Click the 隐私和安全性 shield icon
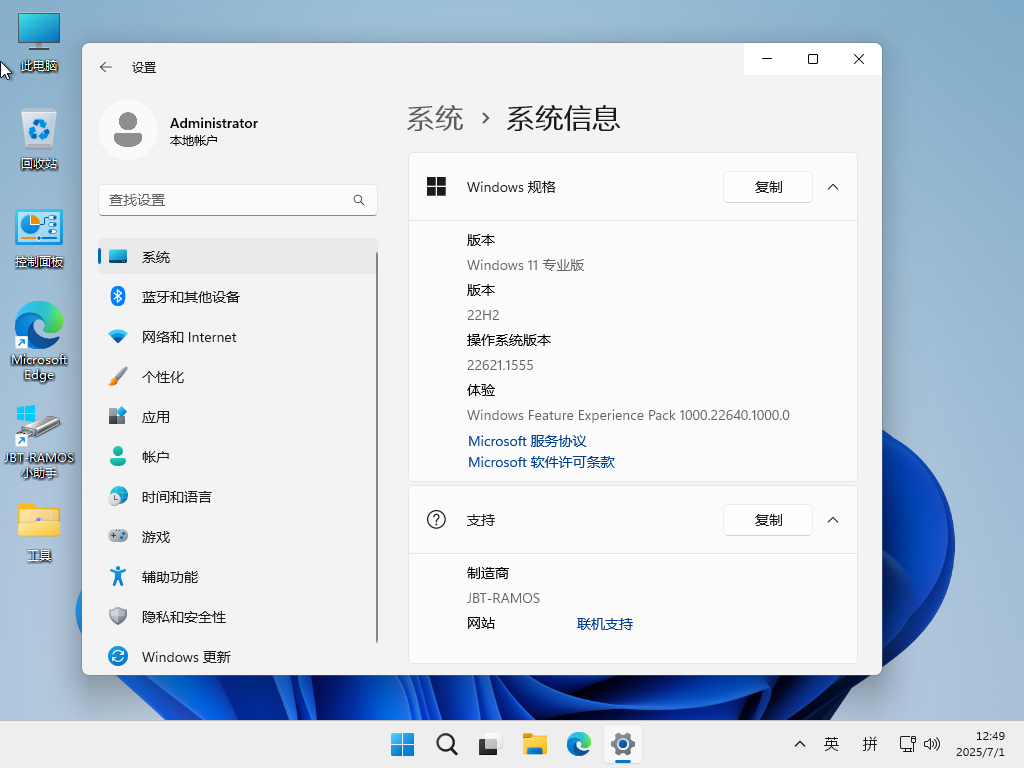The height and width of the screenshot is (768, 1024). pos(118,616)
